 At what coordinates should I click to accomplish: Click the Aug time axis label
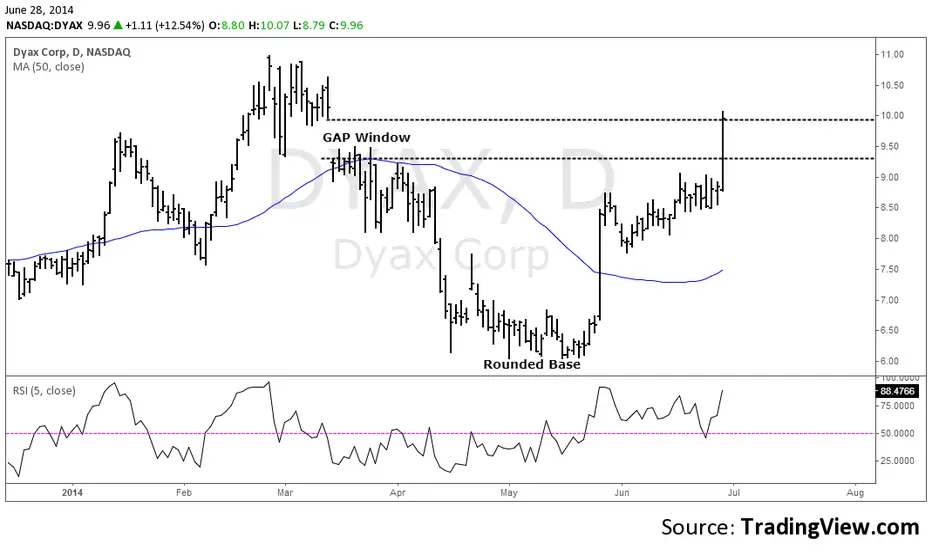pos(855,492)
